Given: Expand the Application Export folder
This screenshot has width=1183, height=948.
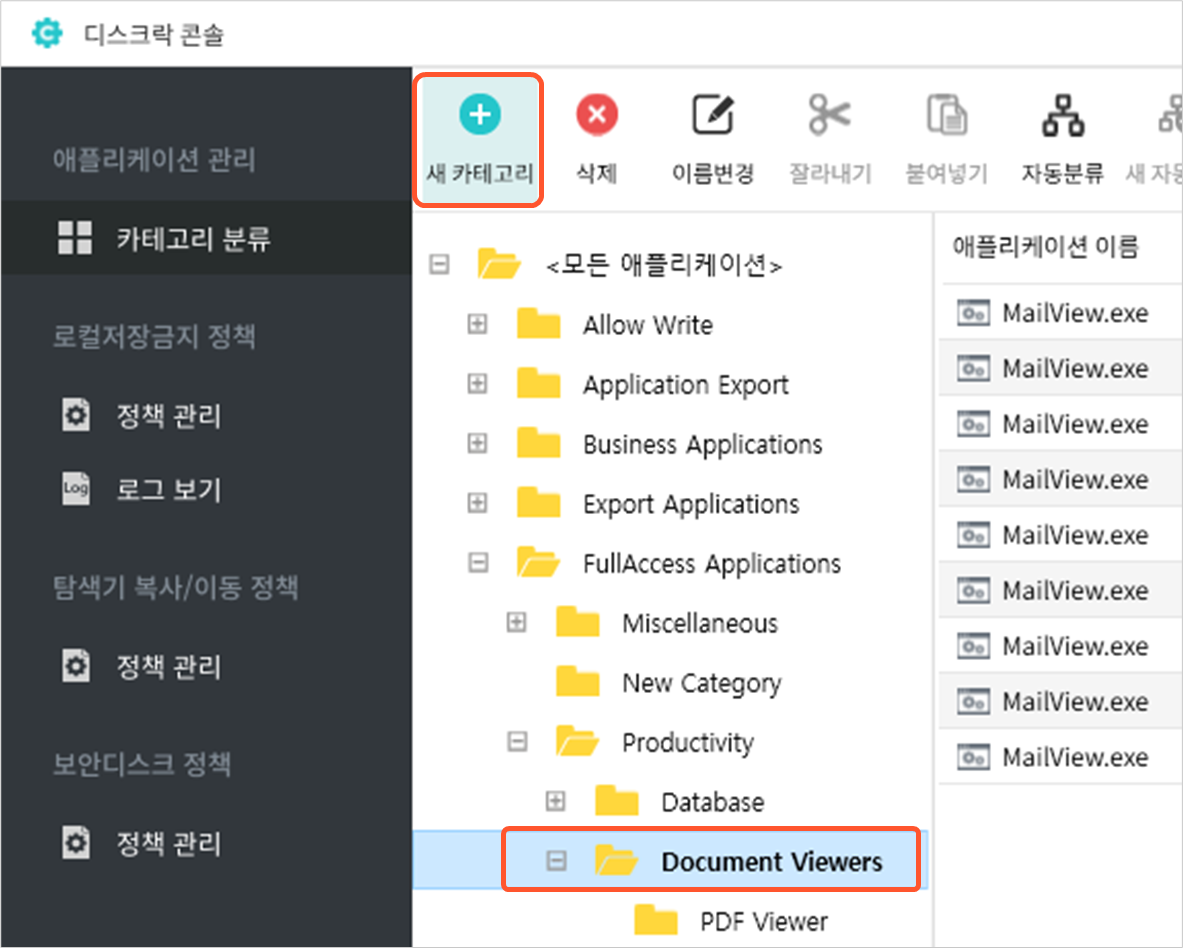Looking at the screenshot, I should pos(477,384).
